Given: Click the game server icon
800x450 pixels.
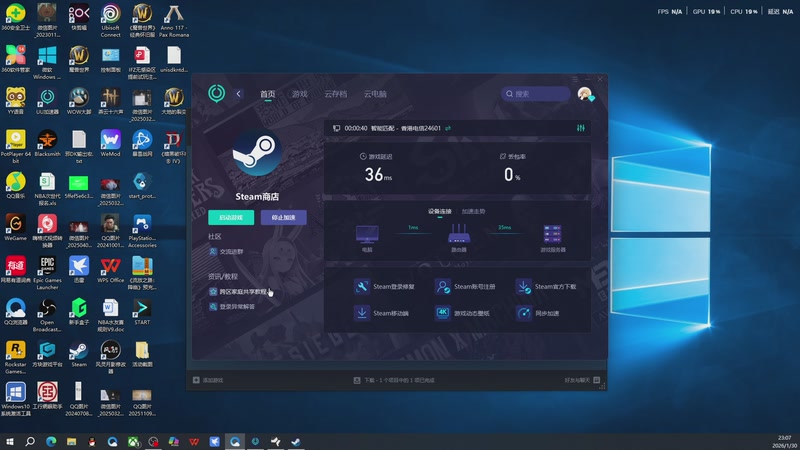Looking at the screenshot, I should tap(553, 234).
